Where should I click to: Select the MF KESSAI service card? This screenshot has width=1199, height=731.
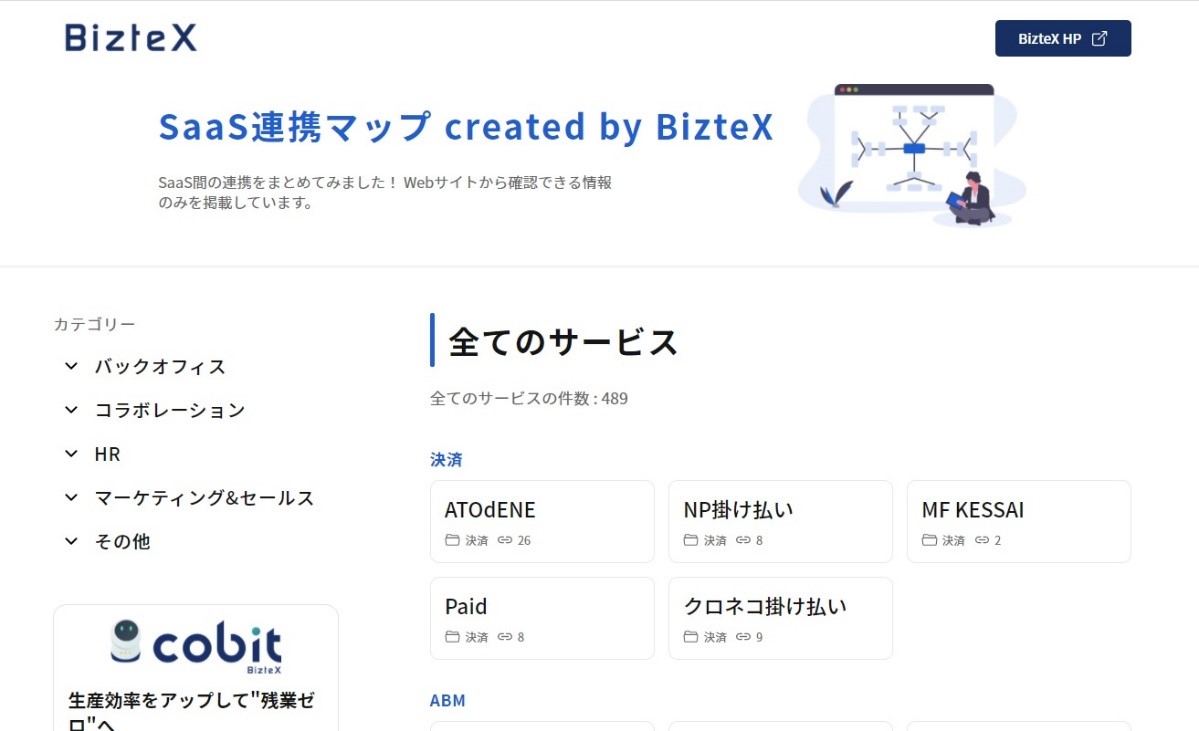(x=1019, y=521)
